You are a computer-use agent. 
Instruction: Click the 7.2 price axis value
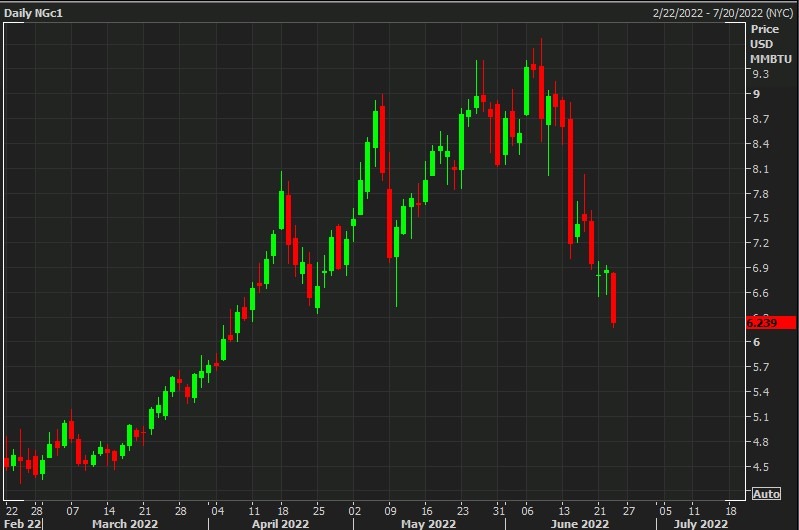tap(760, 243)
